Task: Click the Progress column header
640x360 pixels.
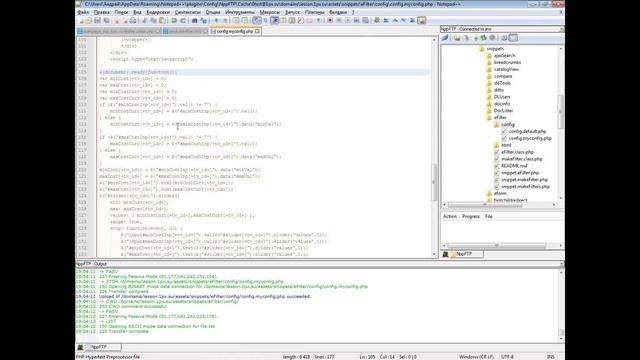Action: 471,216
